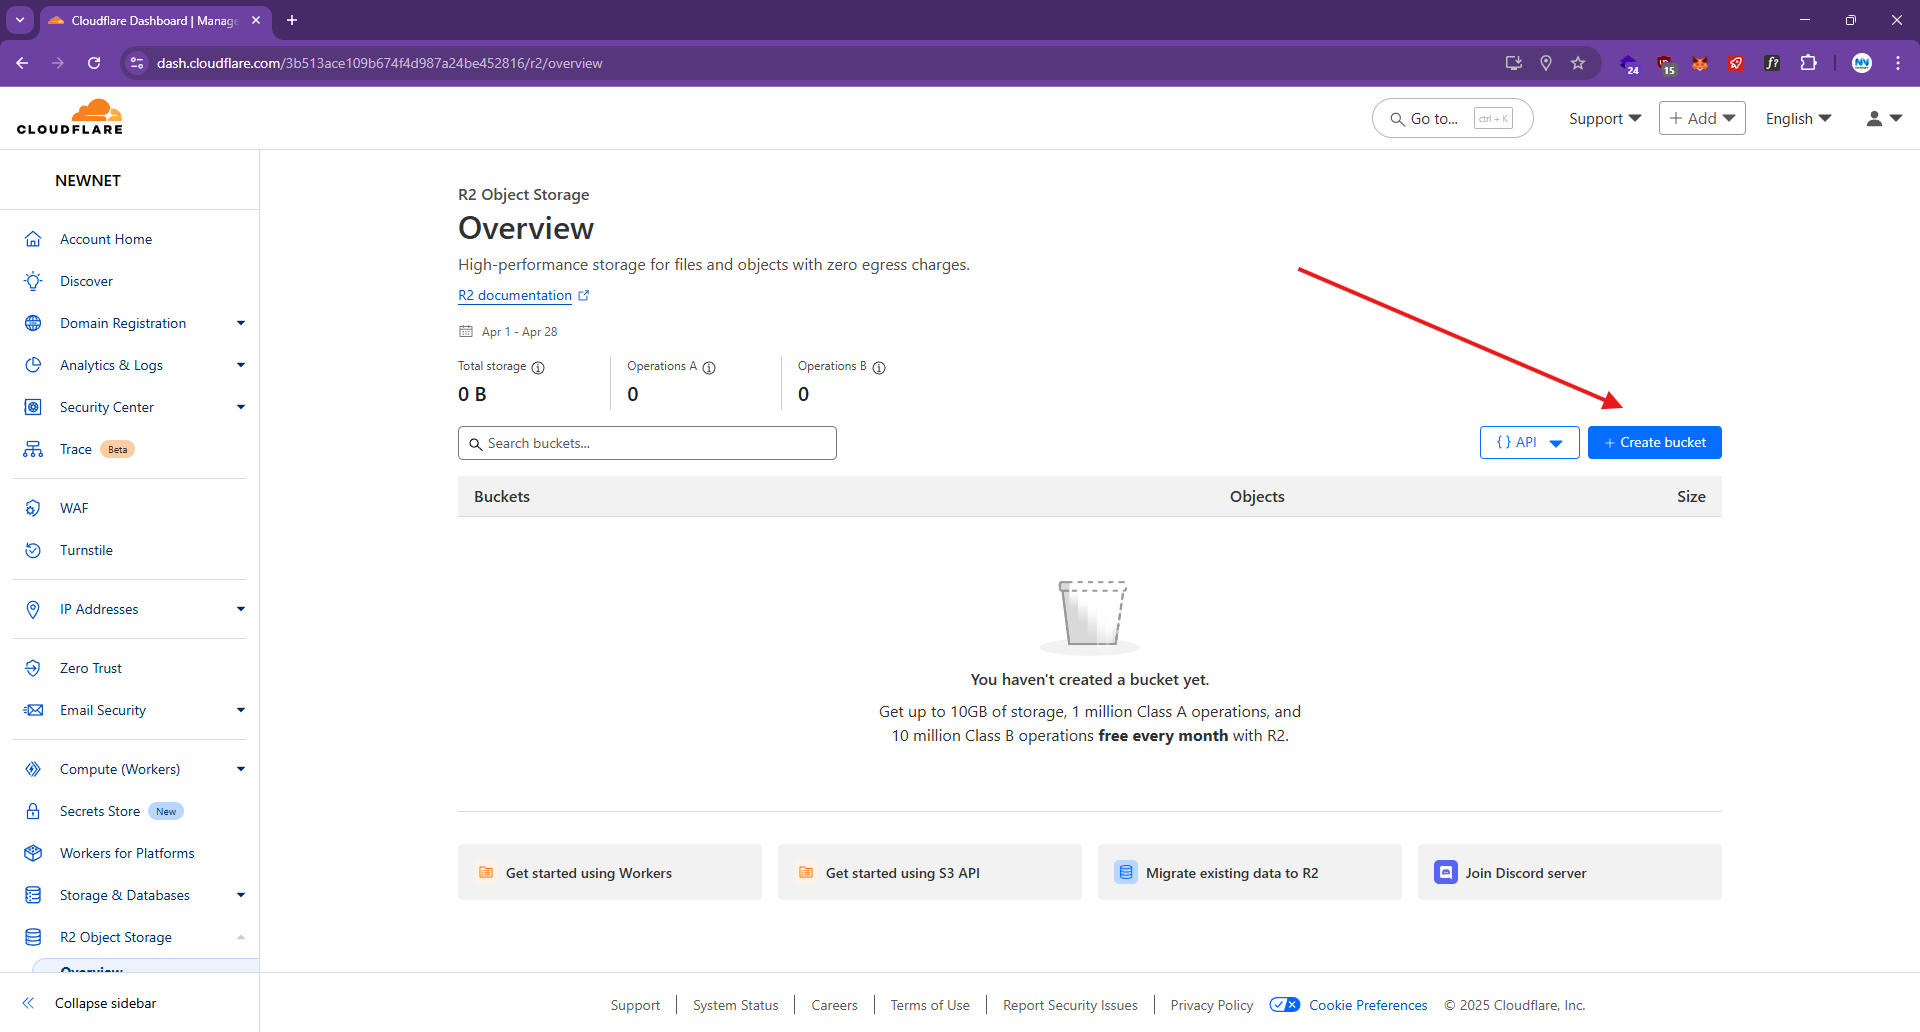The image size is (1920, 1032).
Task: Reload the page in browser
Action: point(94,63)
